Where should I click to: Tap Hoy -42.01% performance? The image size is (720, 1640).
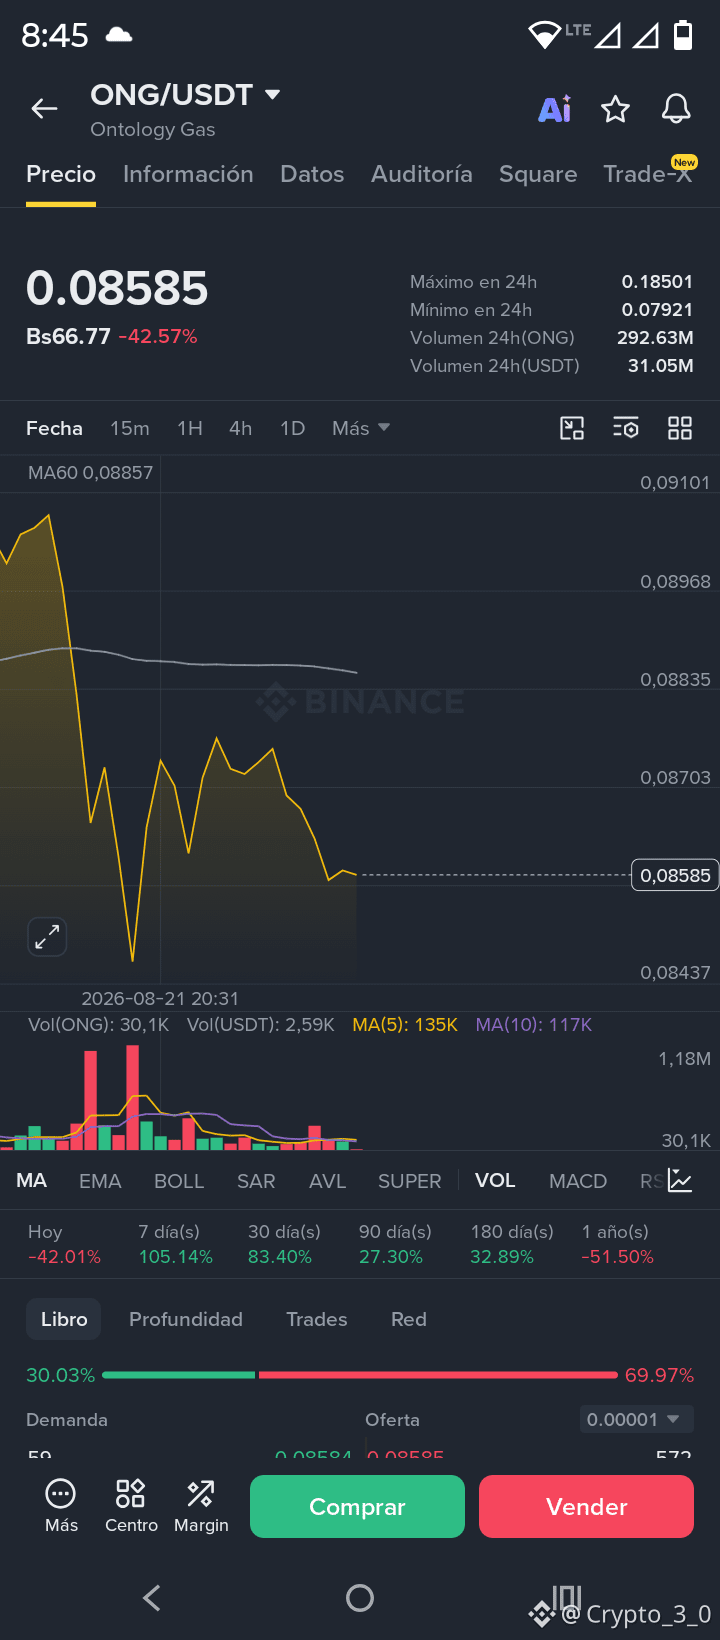[64, 1244]
